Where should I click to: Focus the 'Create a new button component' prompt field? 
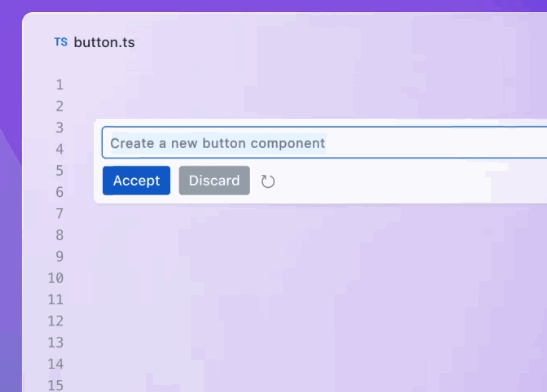(x=324, y=143)
